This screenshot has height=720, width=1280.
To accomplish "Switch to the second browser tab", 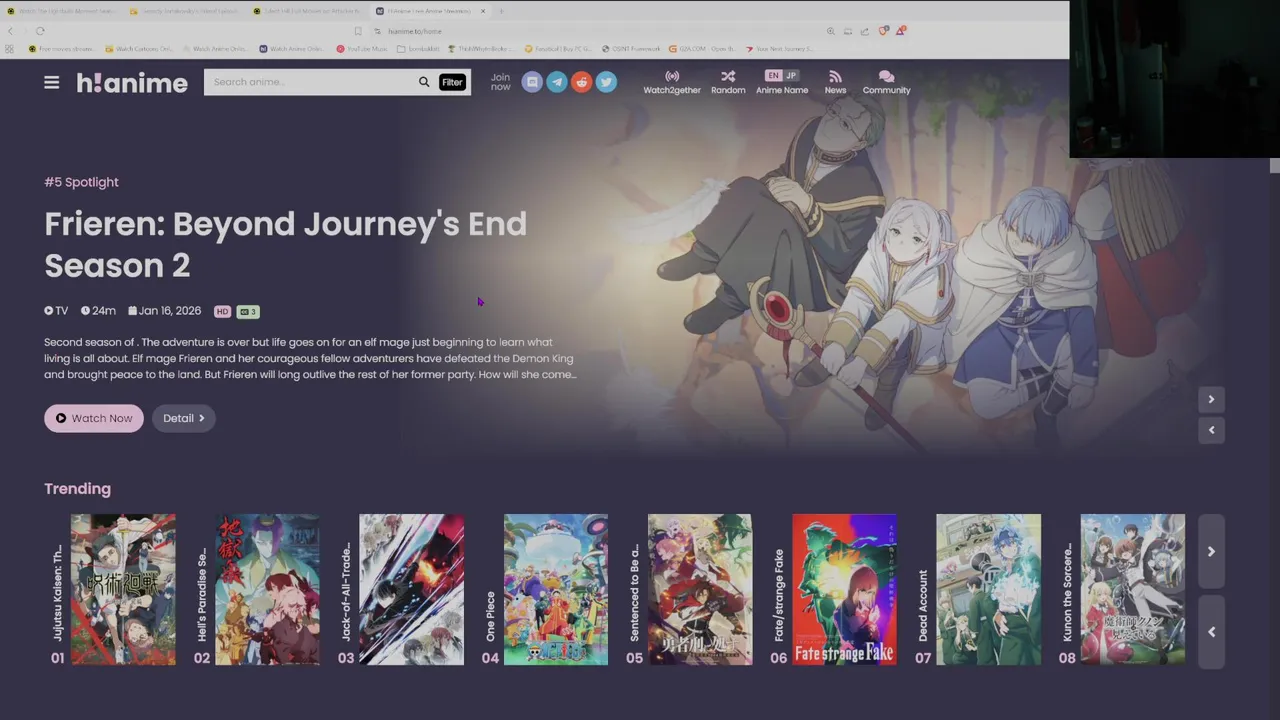I will click(x=186, y=11).
